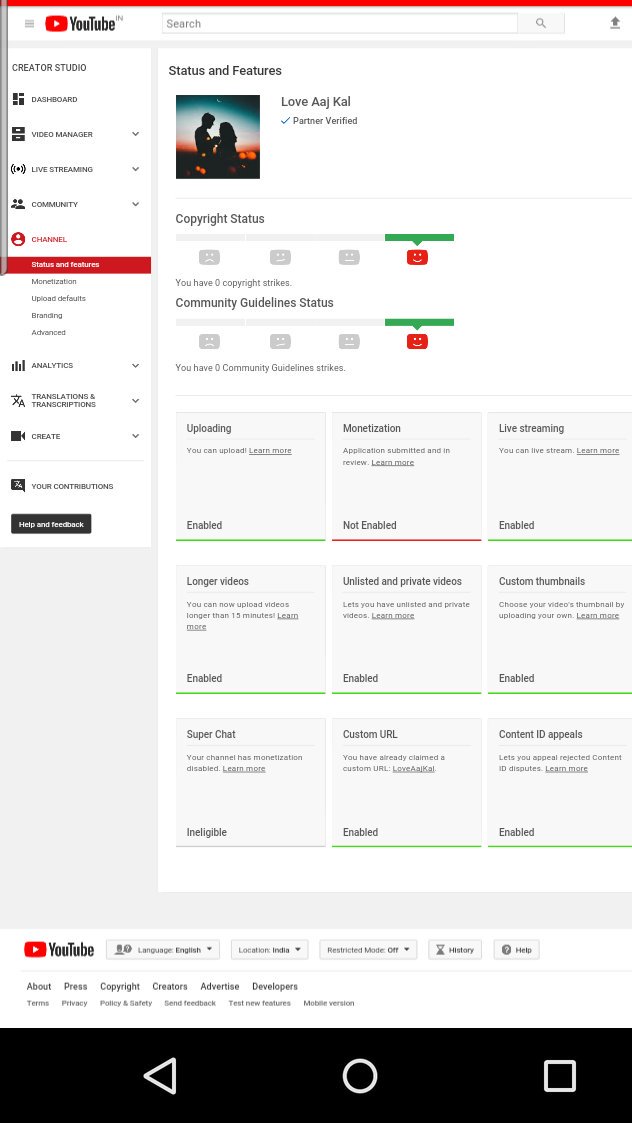Click Learn more in Content ID appeals card

pos(566,768)
